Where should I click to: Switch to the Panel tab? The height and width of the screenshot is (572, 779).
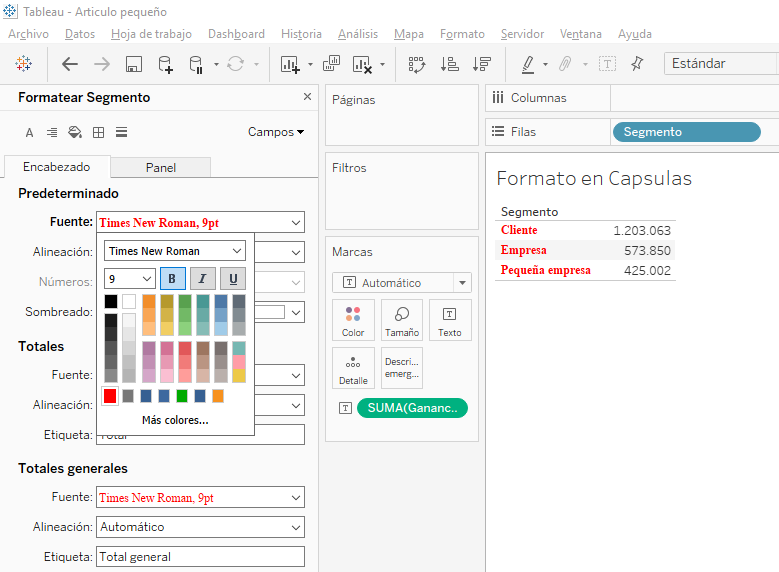[160, 168]
